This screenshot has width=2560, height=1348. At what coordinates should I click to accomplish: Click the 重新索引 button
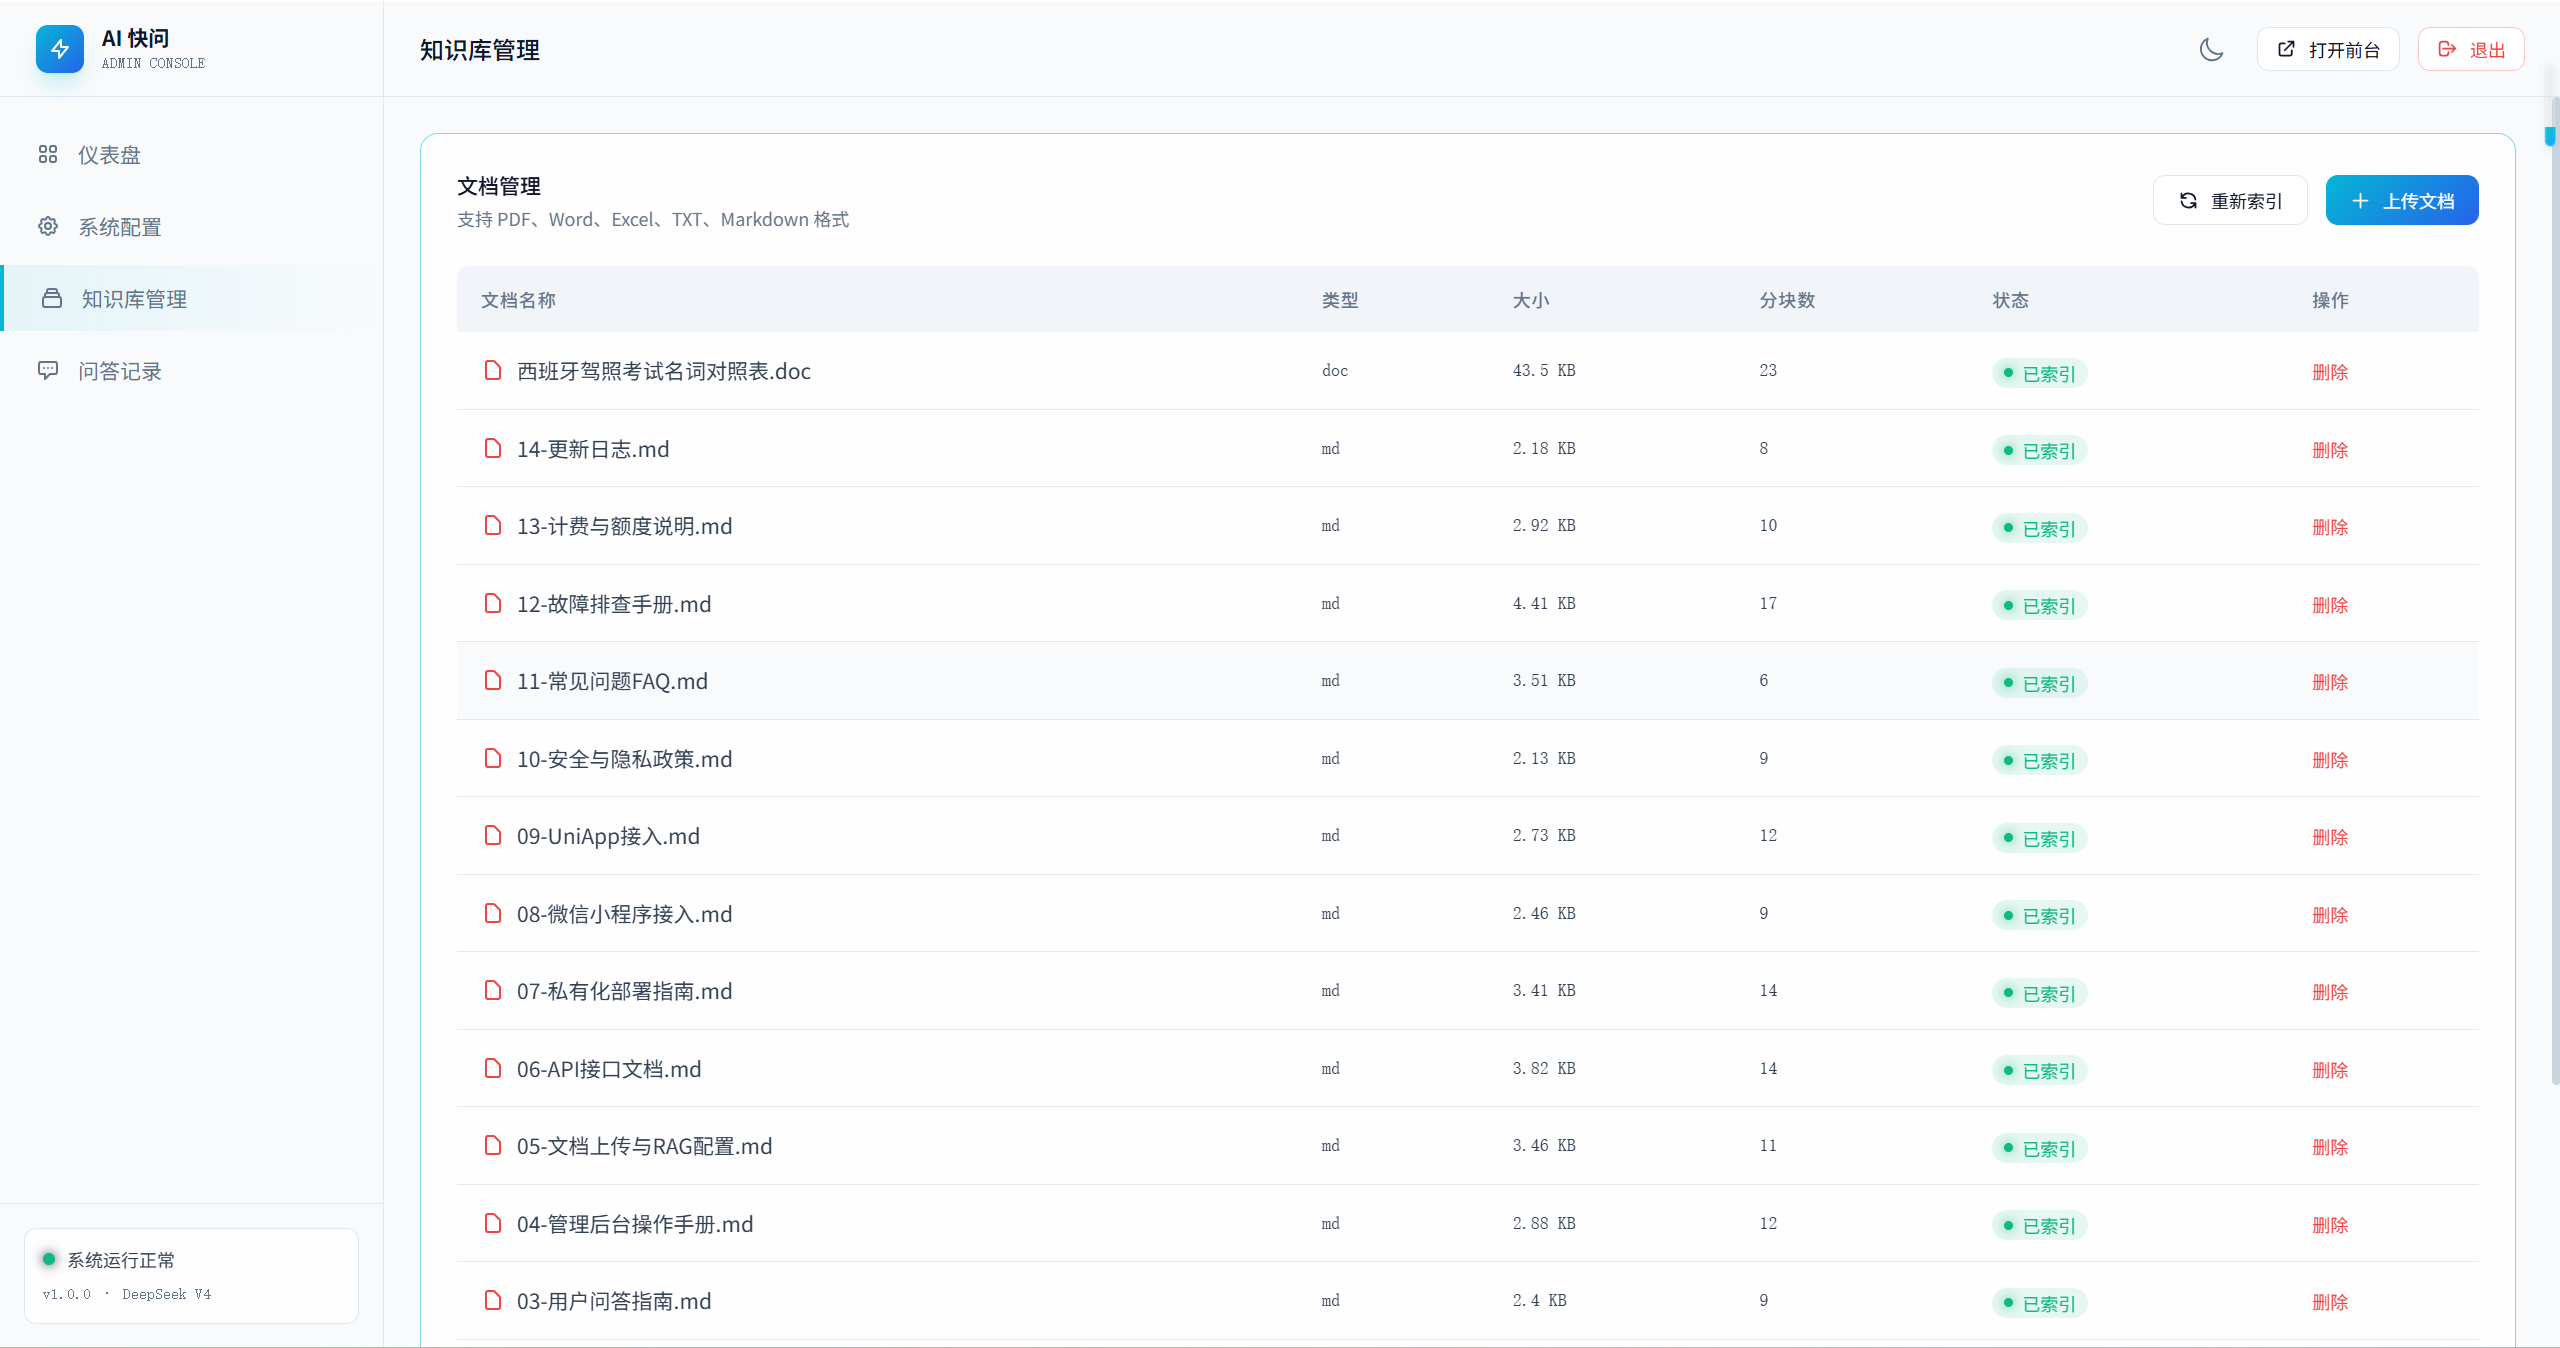tap(2230, 200)
